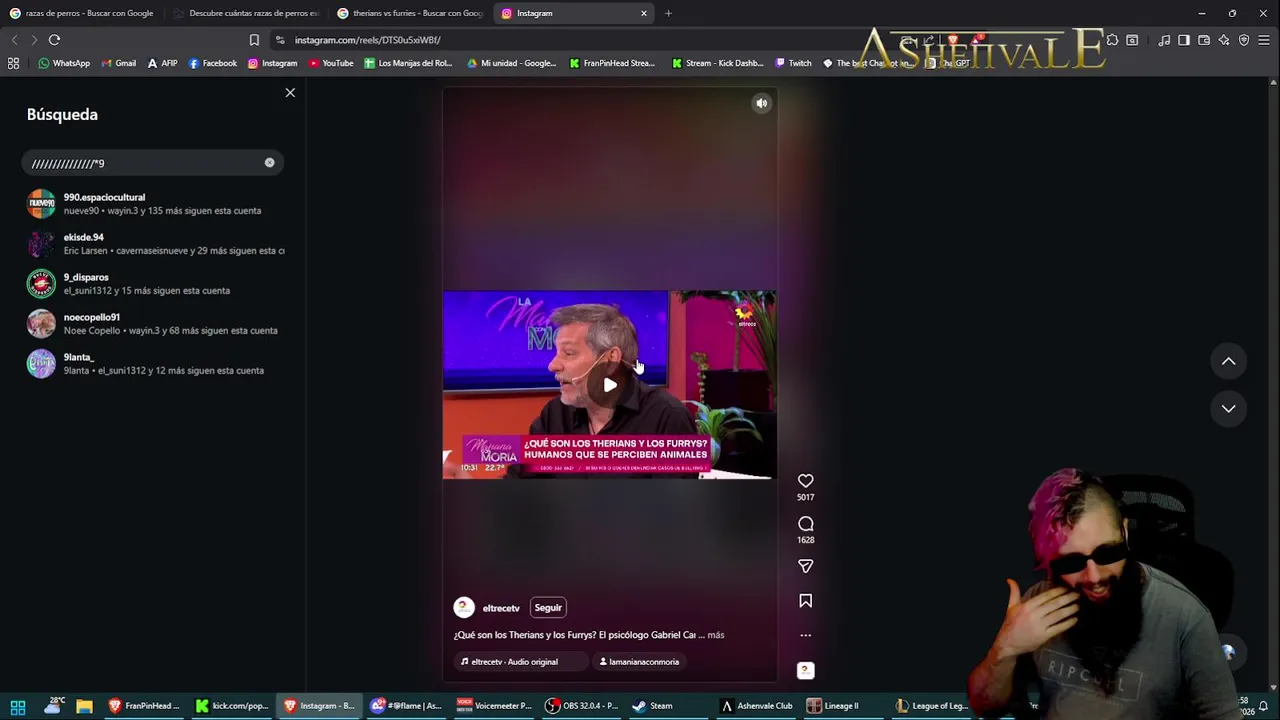Switch to League of Legends taskbar window
1280x720 pixels.
click(x=930, y=706)
